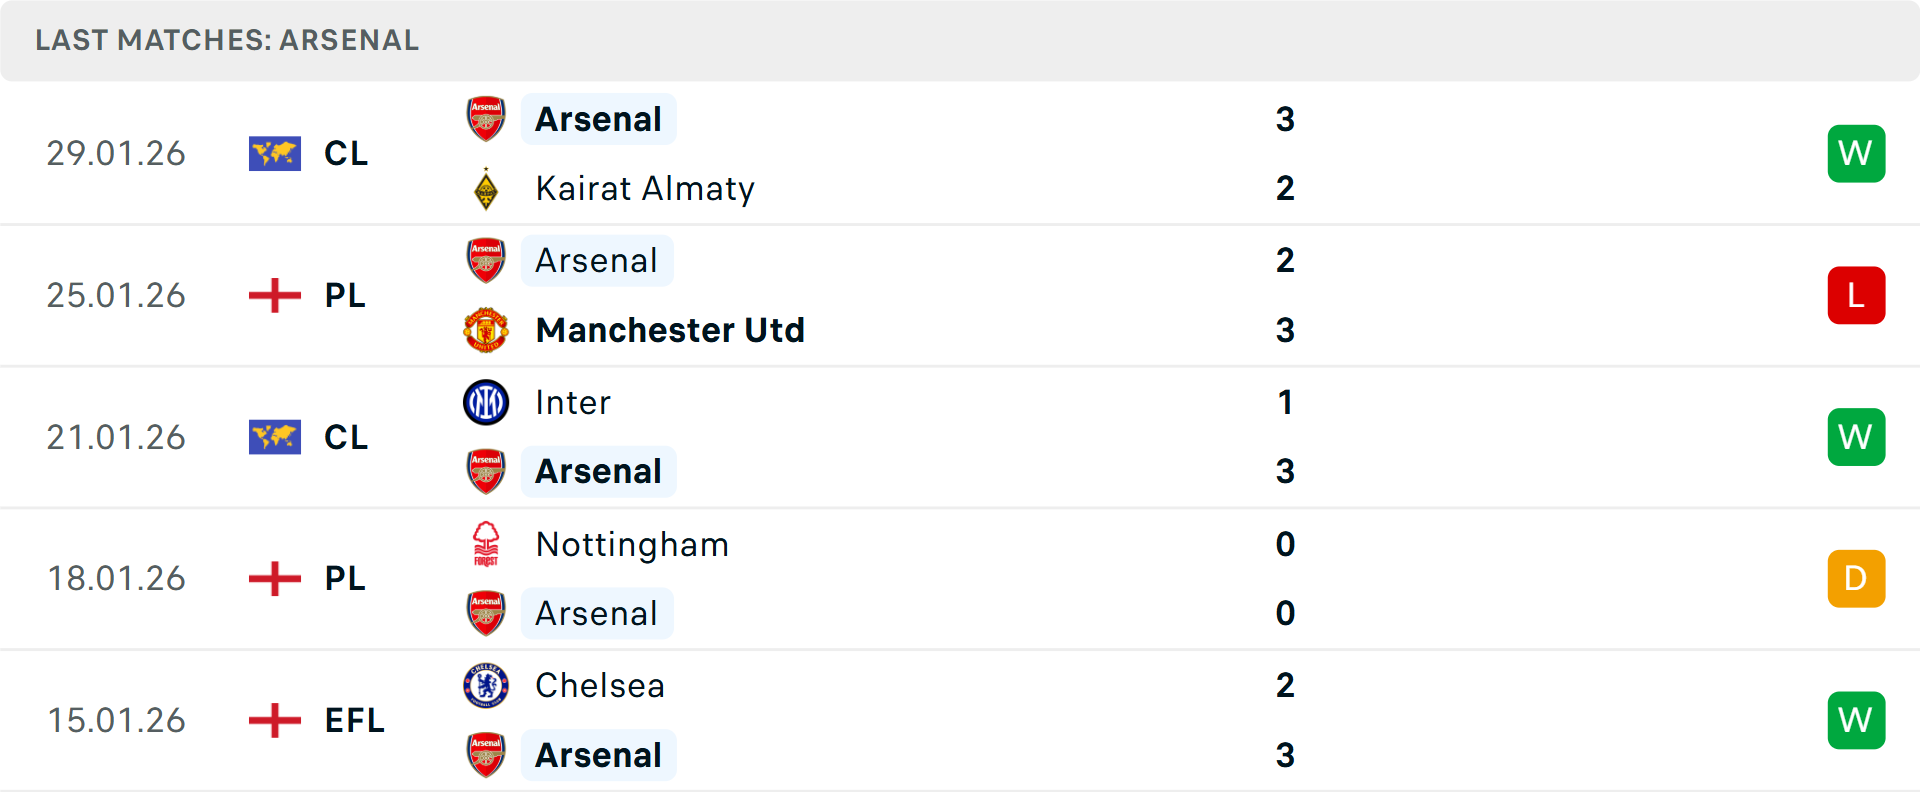The height and width of the screenshot is (792, 1920).
Task: Open the Inter team link
Action: (x=573, y=402)
